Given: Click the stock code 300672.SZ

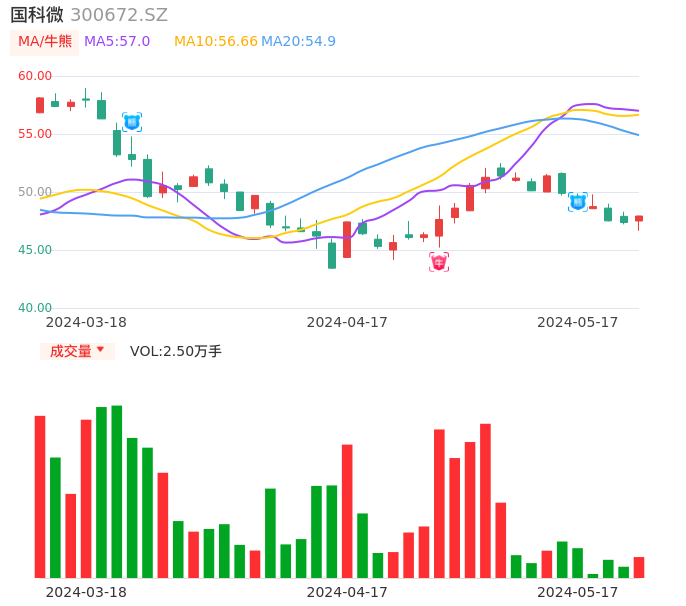Looking at the screenshot, I should pos(119,15).
